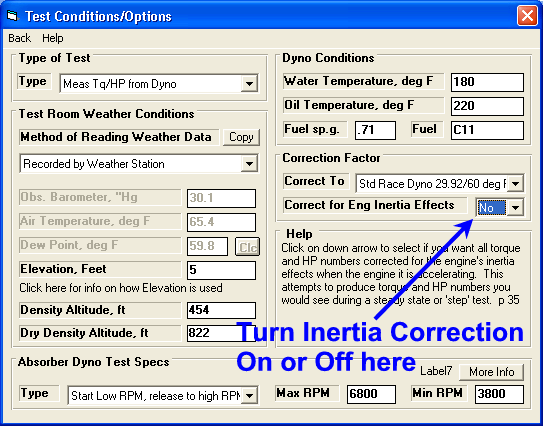Open the Back menu

coord(20,38)
